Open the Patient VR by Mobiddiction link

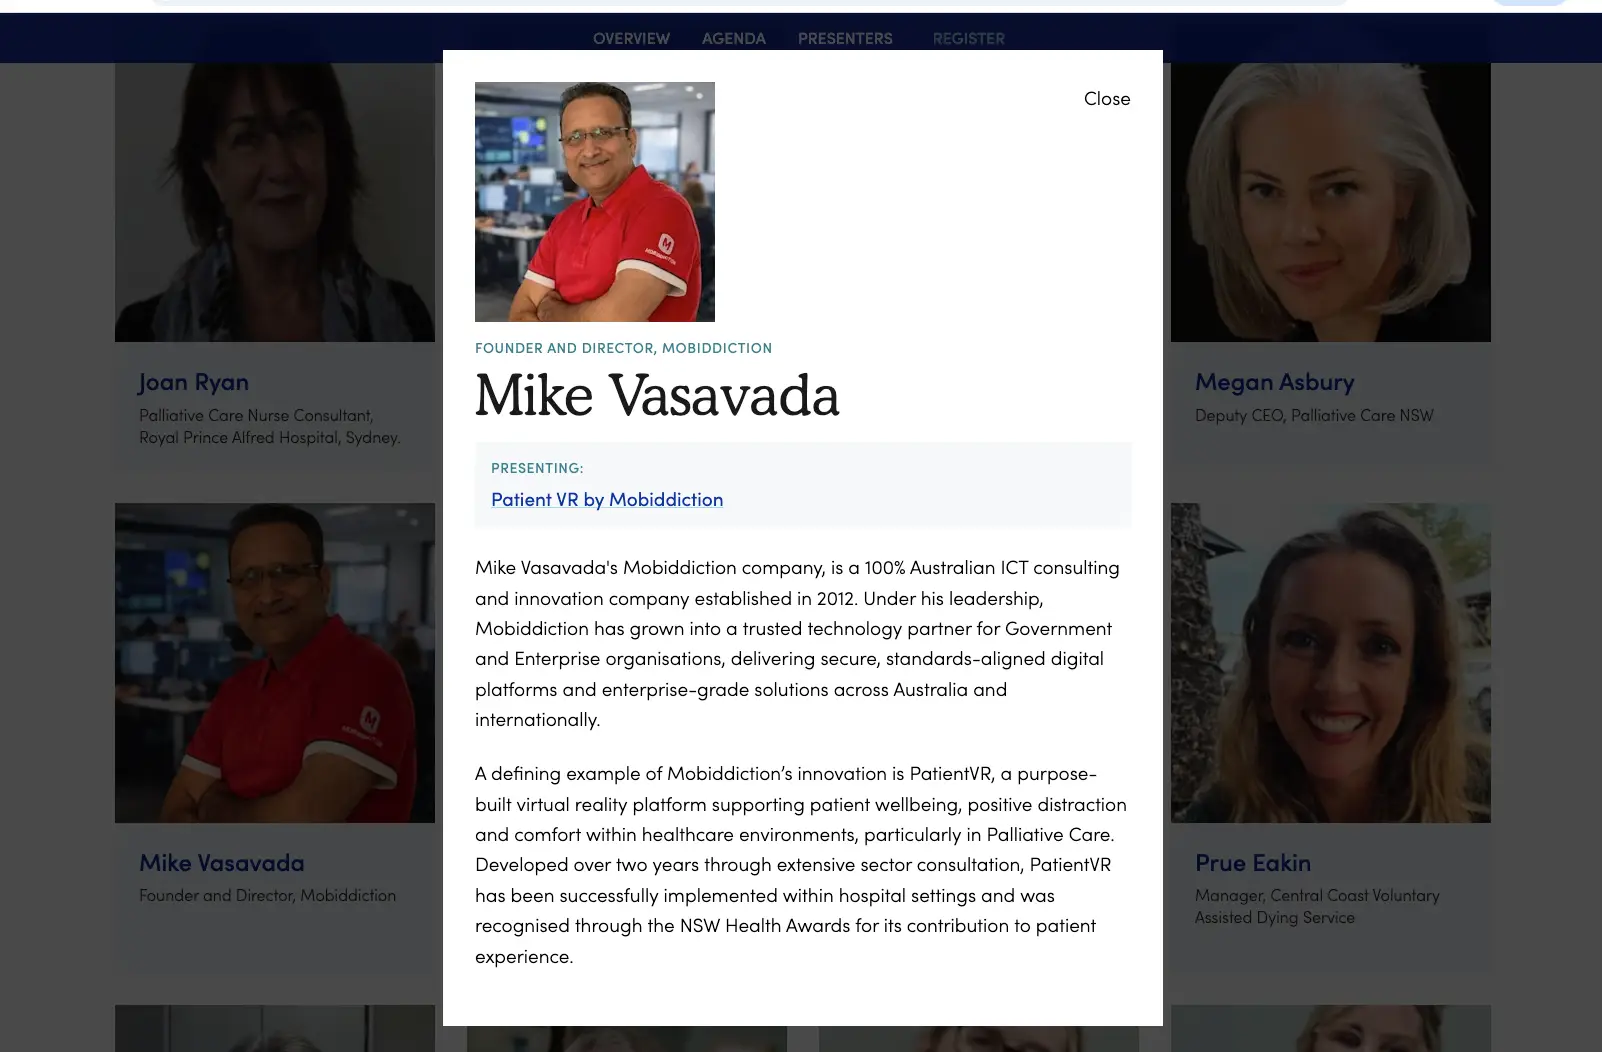tap(607, 499)
